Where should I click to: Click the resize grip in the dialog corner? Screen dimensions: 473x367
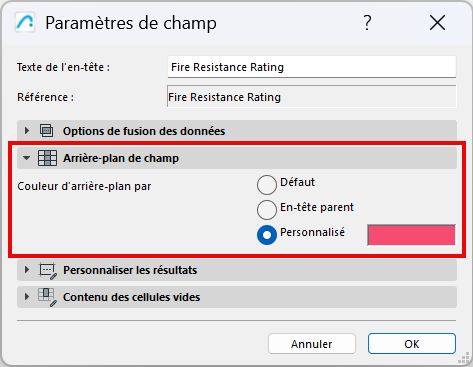click(x=464, y=358)
